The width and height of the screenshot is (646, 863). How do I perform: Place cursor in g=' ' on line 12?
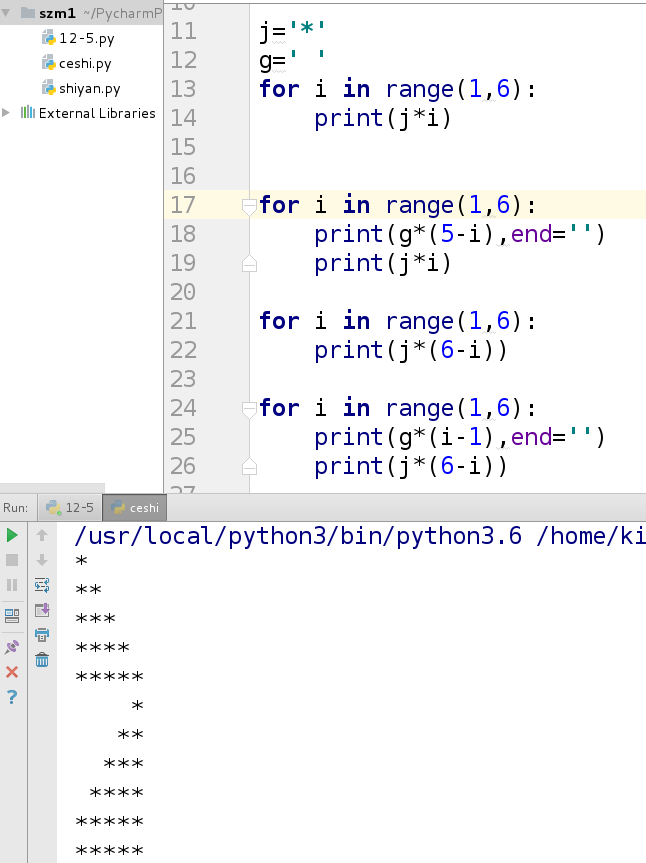click(293, 61)
